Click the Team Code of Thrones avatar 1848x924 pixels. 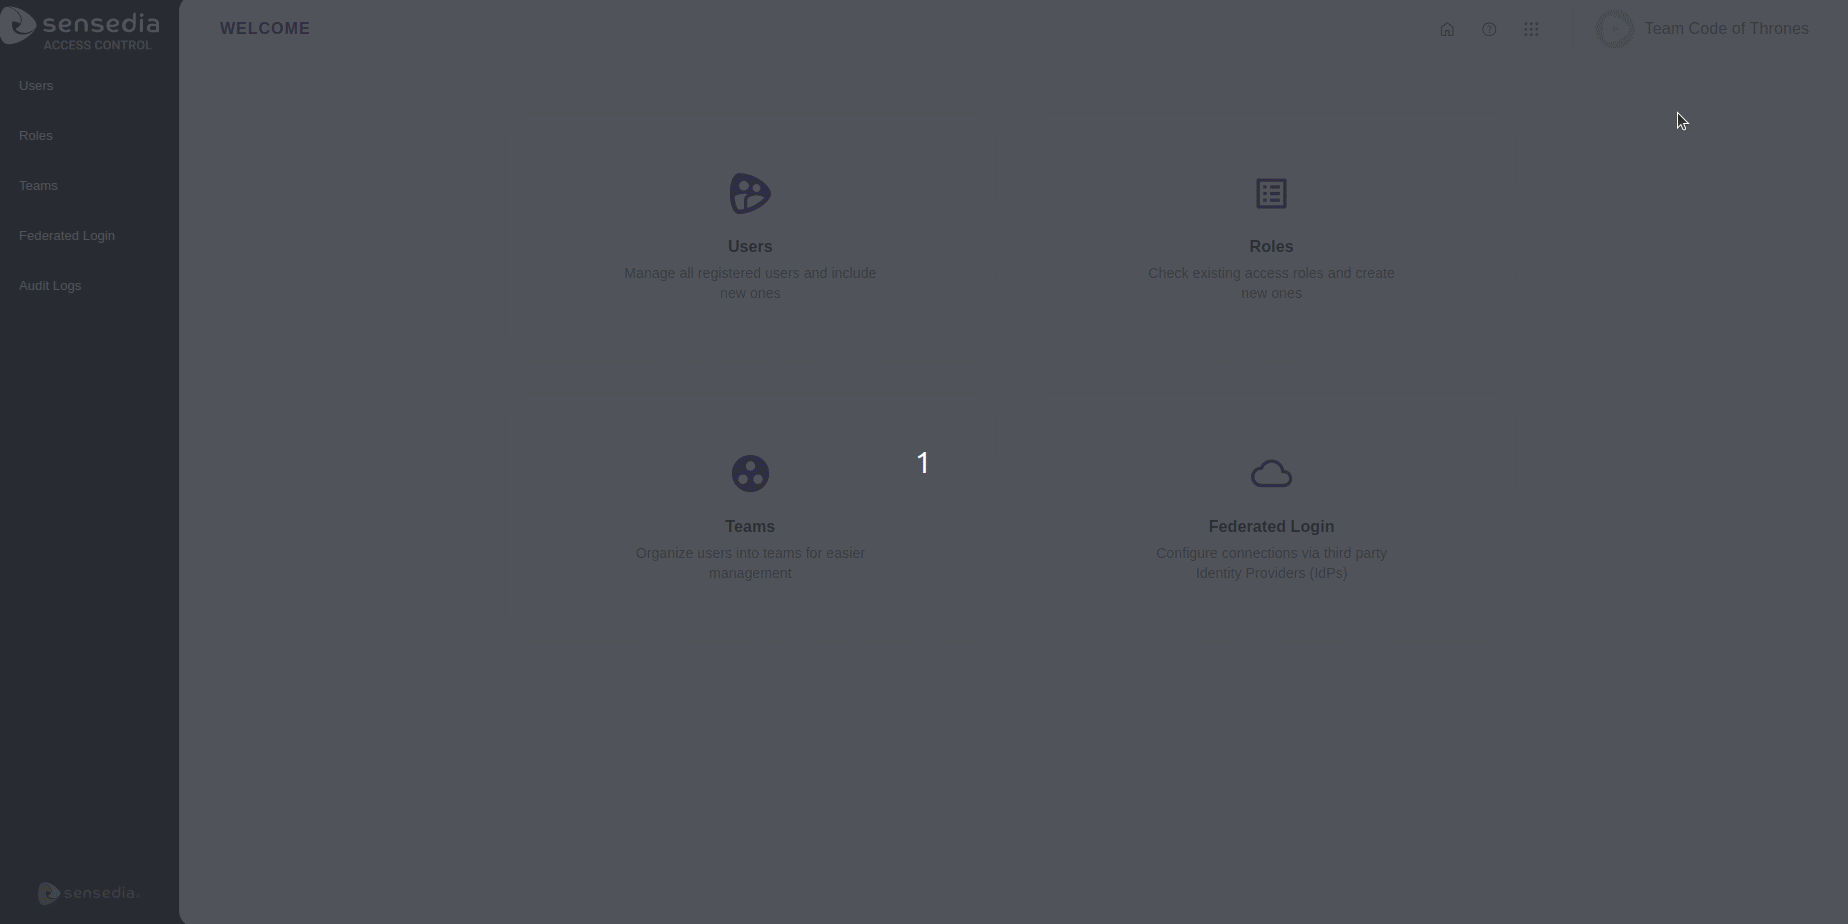coord(1614,28)
